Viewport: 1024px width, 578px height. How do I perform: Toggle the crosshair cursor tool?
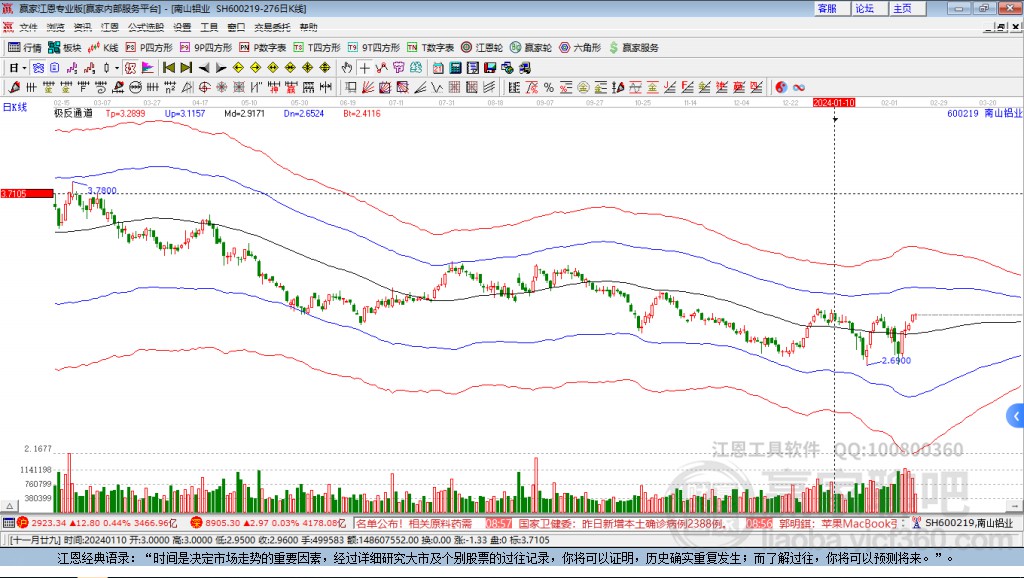tap(365, 67)
